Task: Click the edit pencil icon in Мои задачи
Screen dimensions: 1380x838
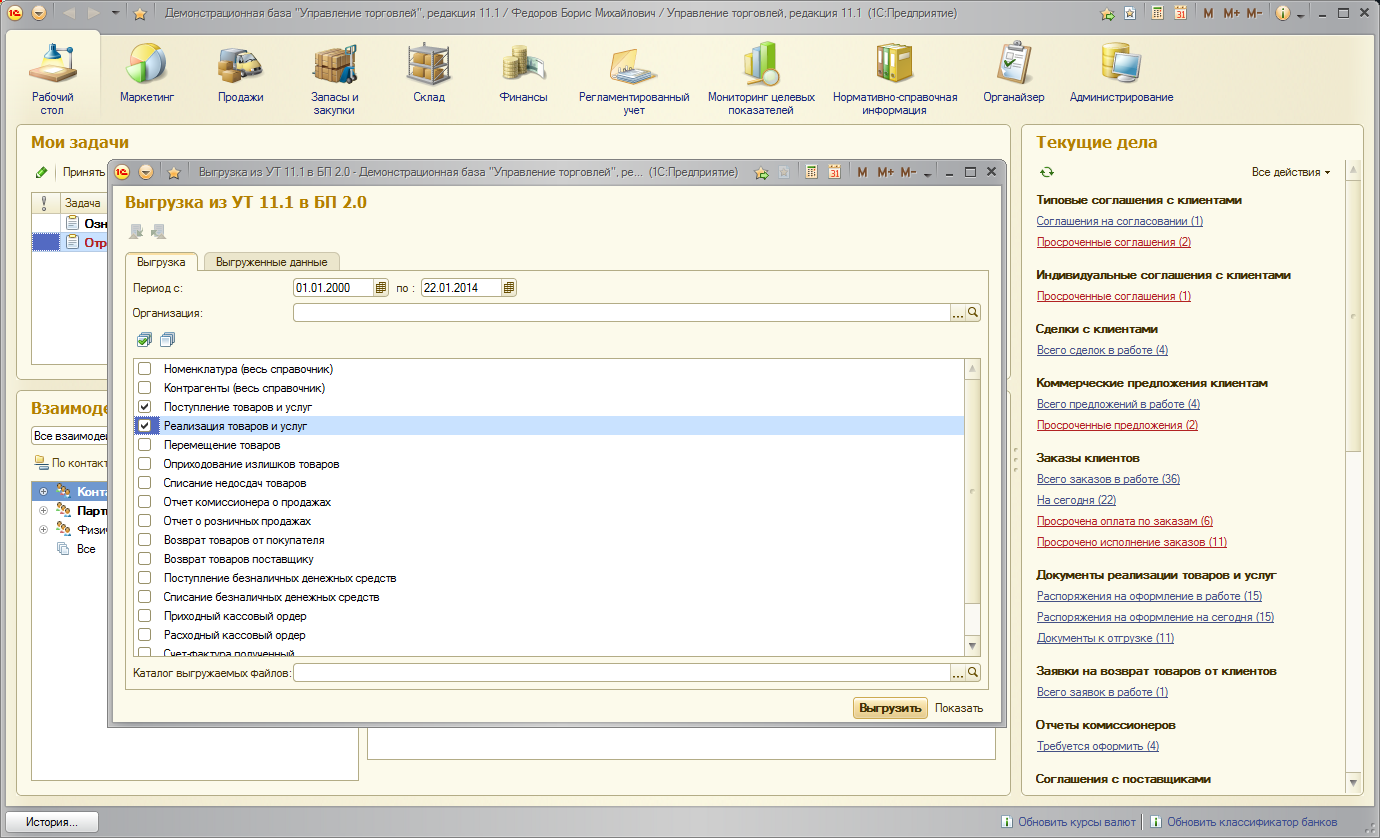Action: pyautogui.click(x=41, y=172)
